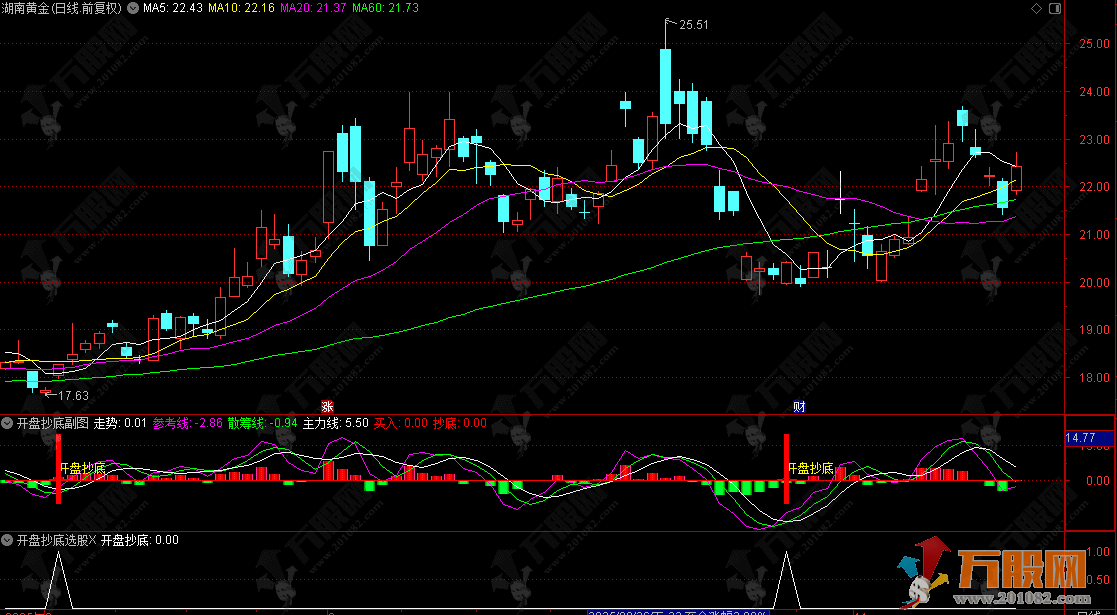Click the blue 财 marker icon
This screenshot has width=1117, height=615.
point(799,406)
